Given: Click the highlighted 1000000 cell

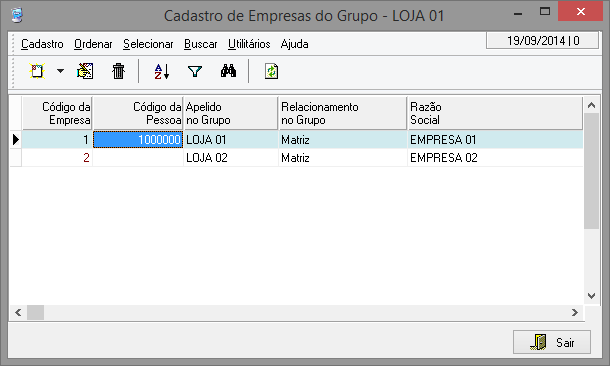Looking at the screenshot, I should tap(138, 139).
